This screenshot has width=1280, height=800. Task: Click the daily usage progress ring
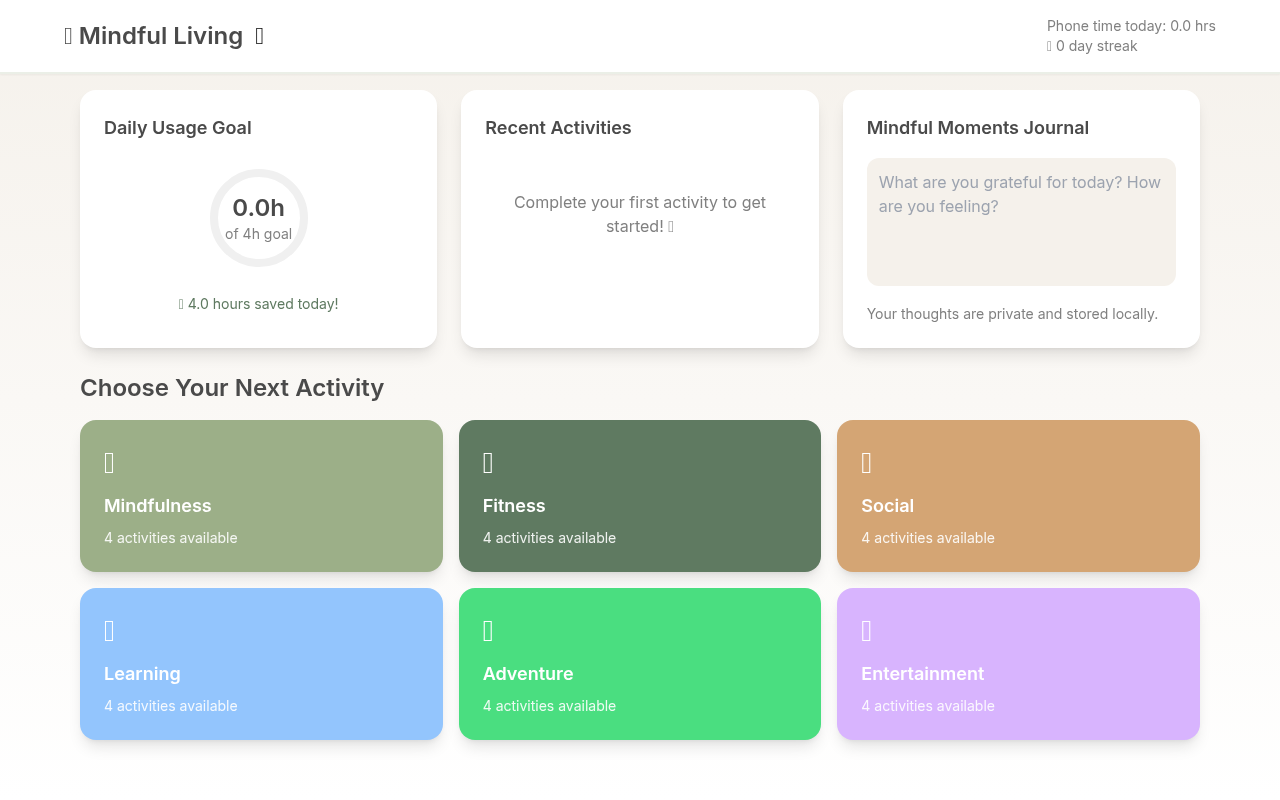[259, 218]
